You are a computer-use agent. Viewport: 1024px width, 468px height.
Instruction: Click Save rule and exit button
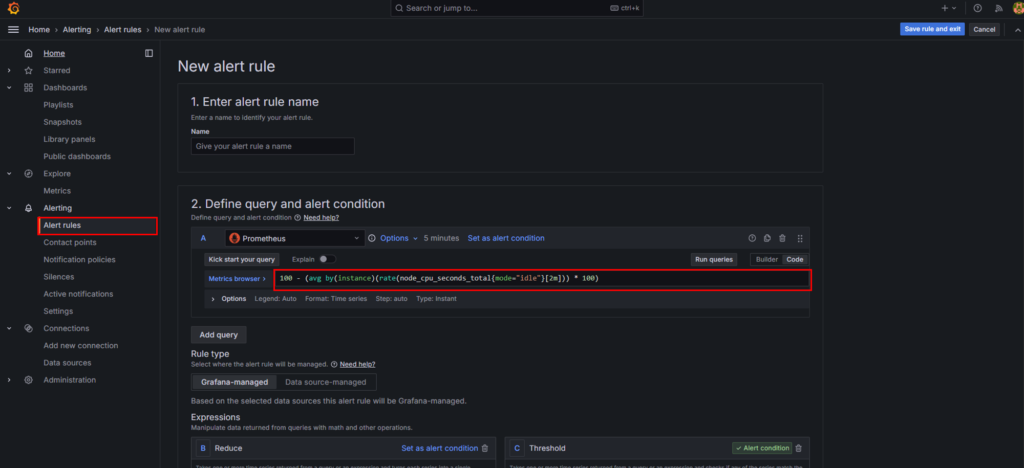click(932, 29)
